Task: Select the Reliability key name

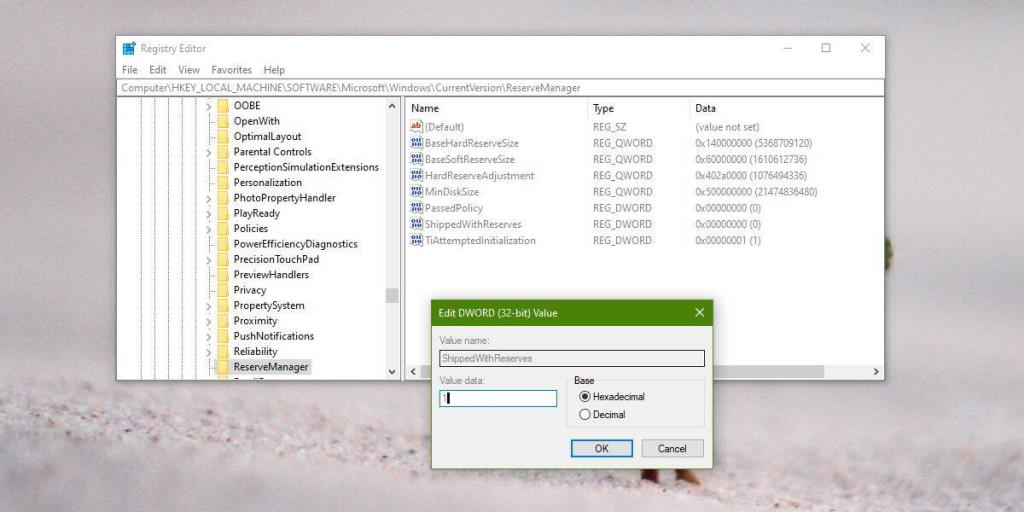Action: [x=255, y=351]
